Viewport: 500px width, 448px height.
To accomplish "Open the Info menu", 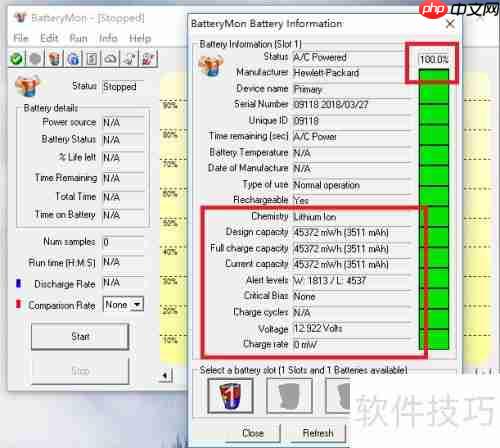I will pyautogui.click(x=108, y=38).
